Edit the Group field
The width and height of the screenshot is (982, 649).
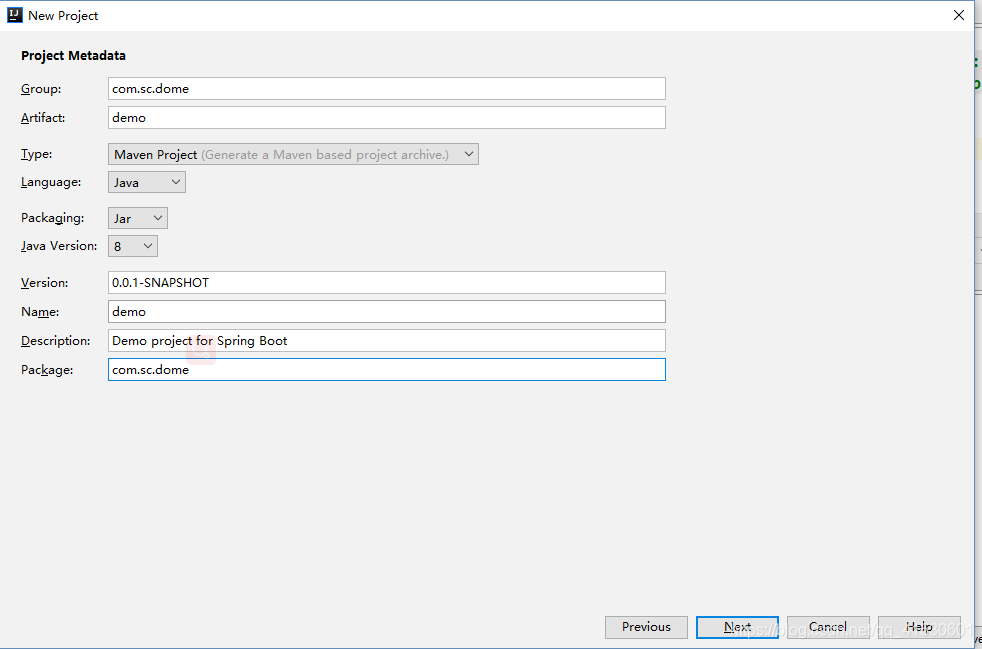click(x=386, y=88)
